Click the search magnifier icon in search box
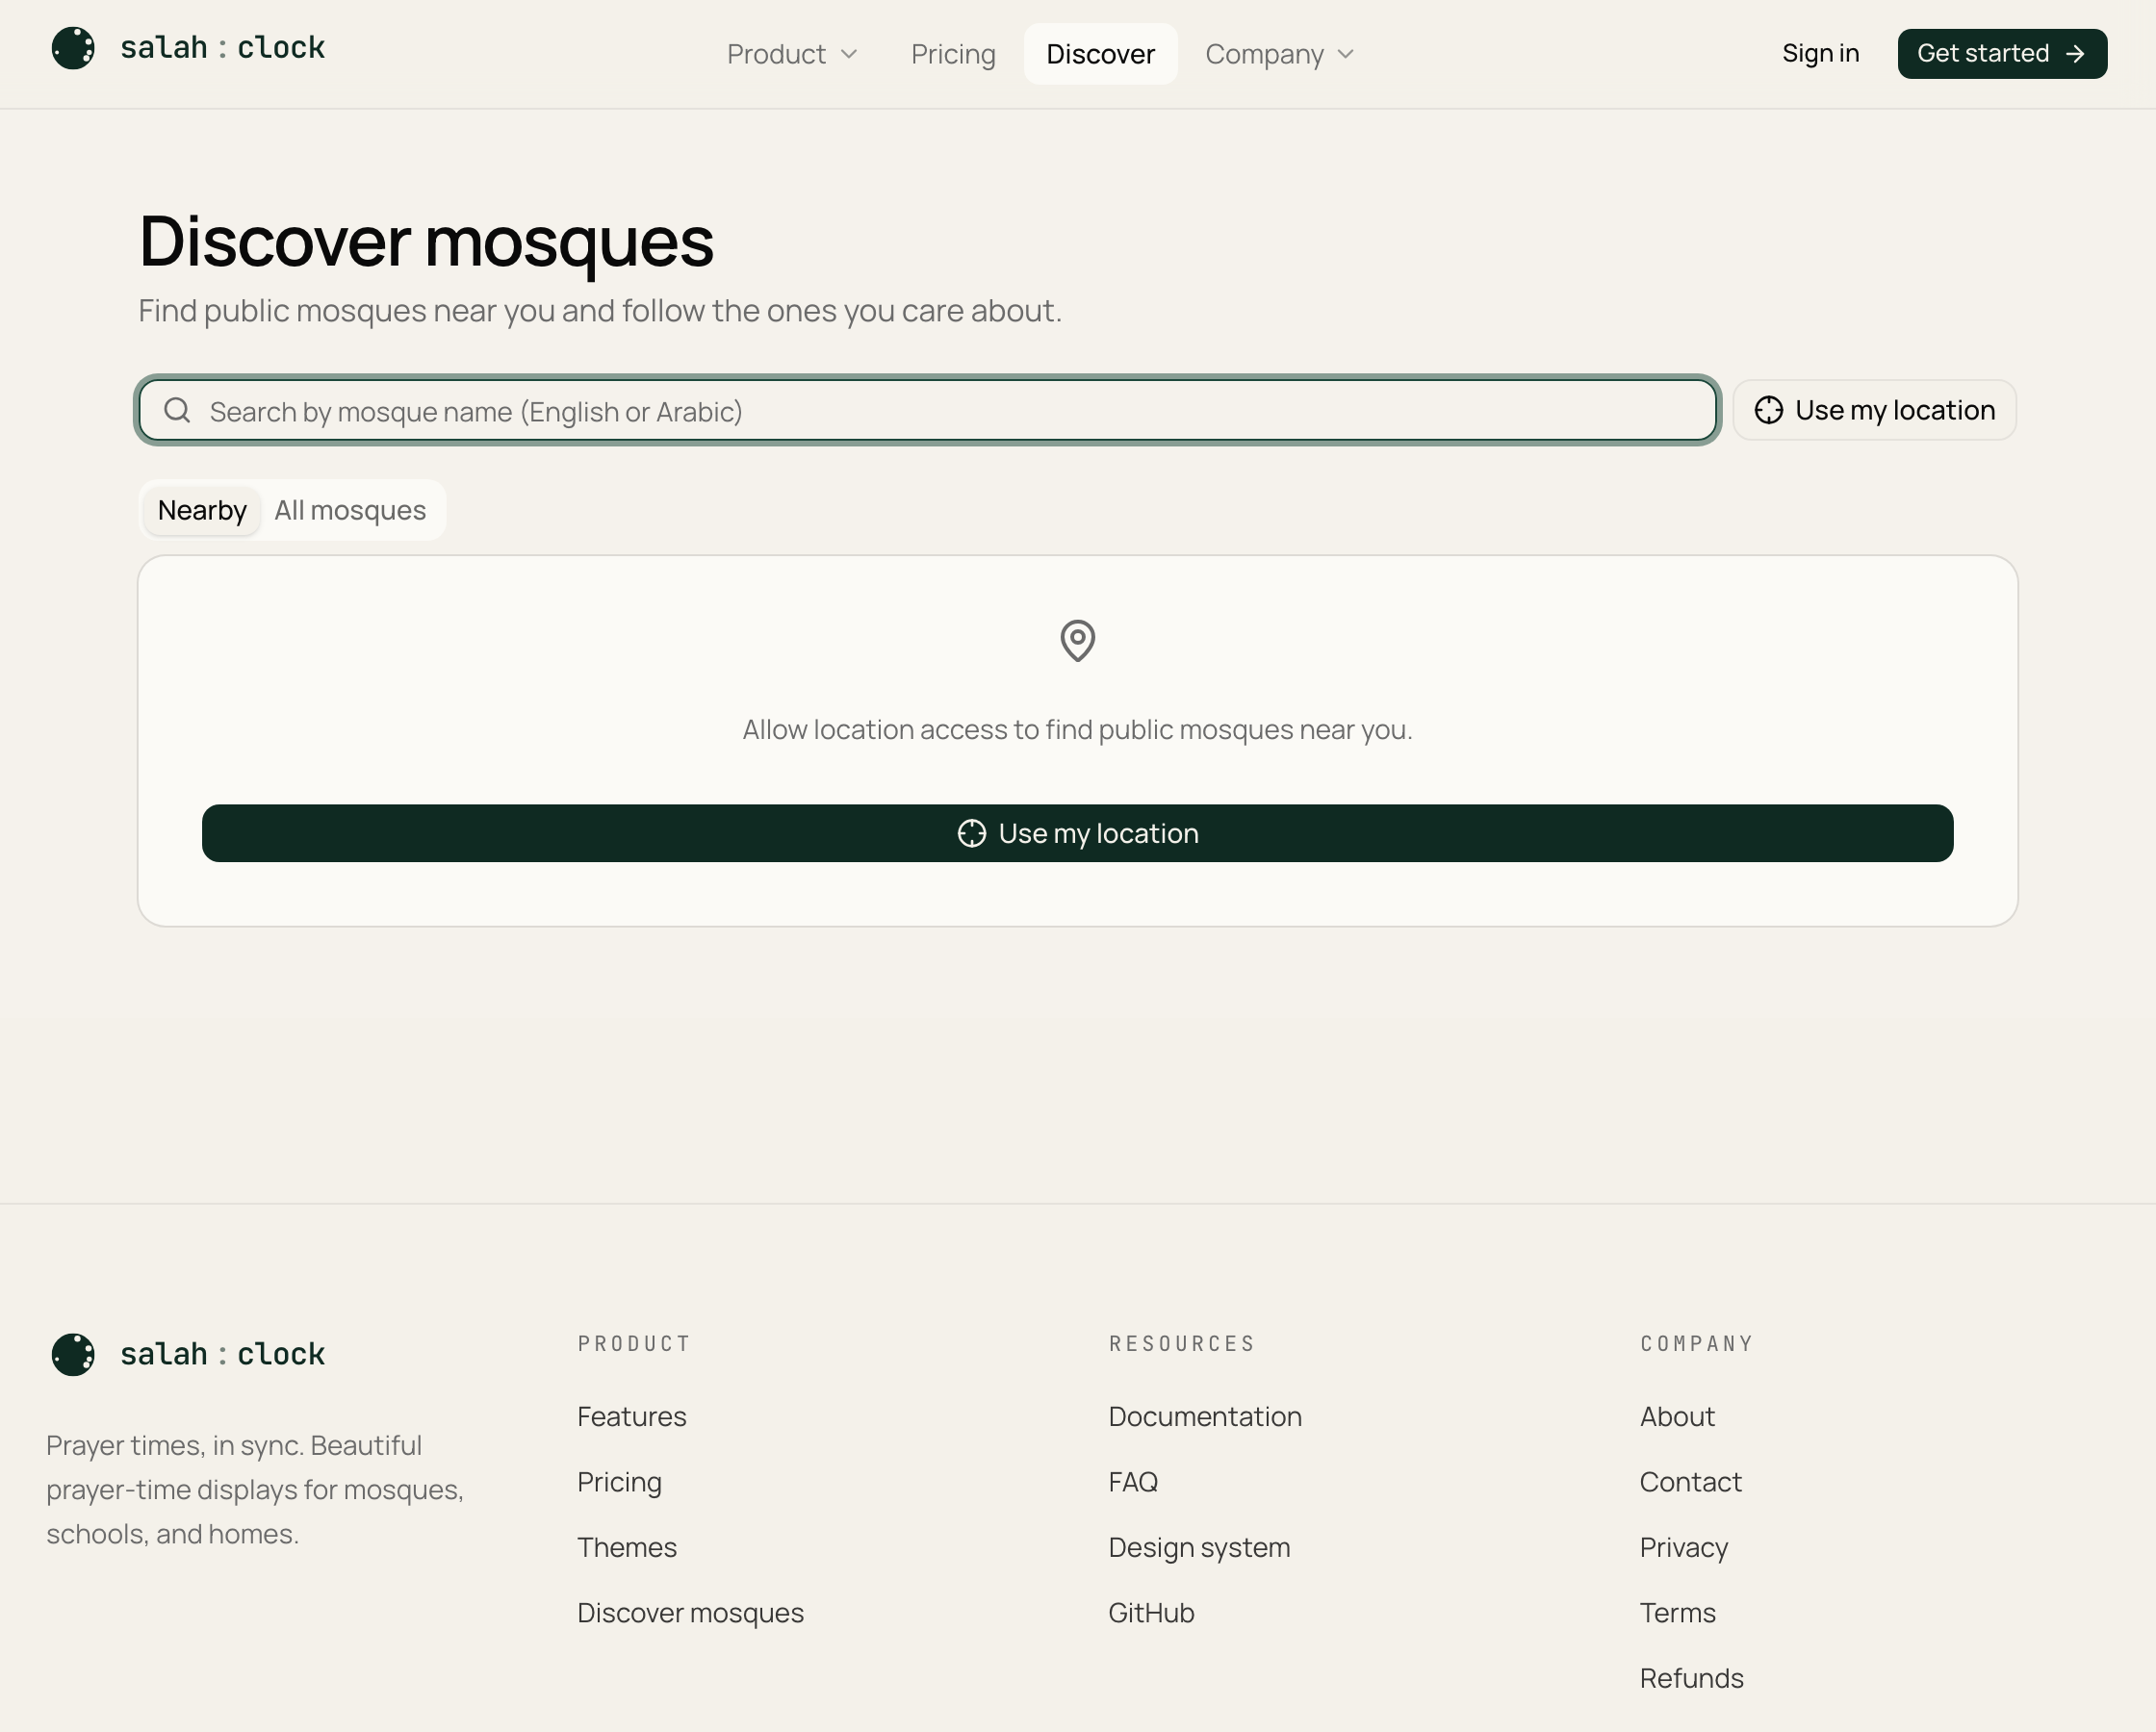Screen dimensions: 2156x1732 click(x=177, y=410)
